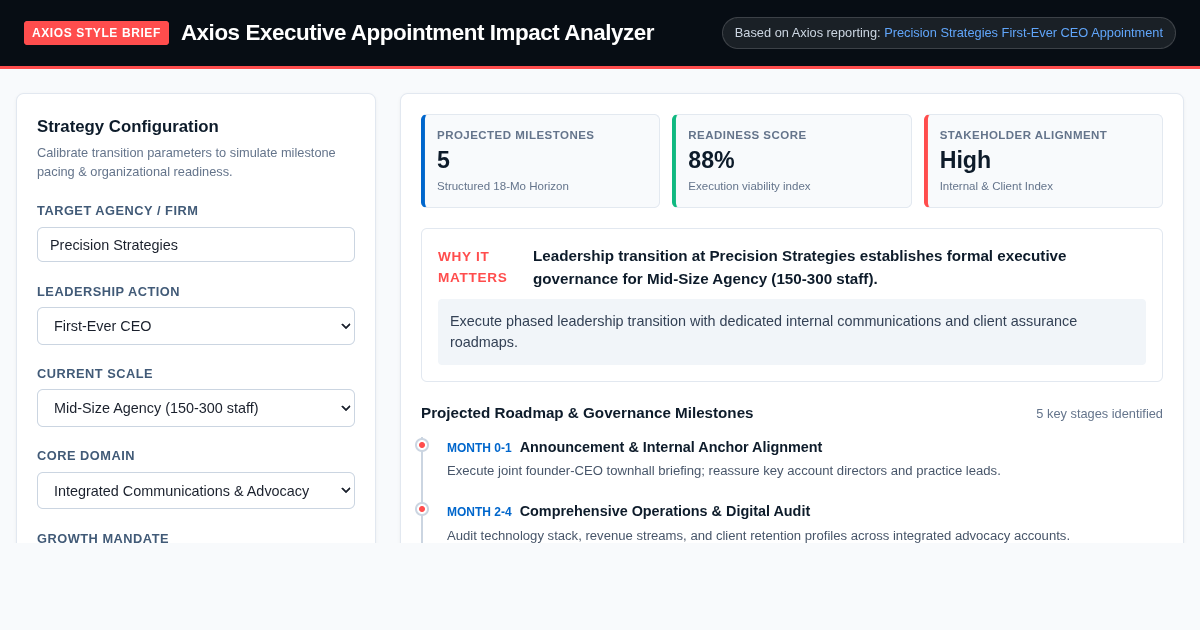This screenshot has width=1200, height=630.
Task: Click the Strategy Configuration heading
Action: tap(128, 127)
